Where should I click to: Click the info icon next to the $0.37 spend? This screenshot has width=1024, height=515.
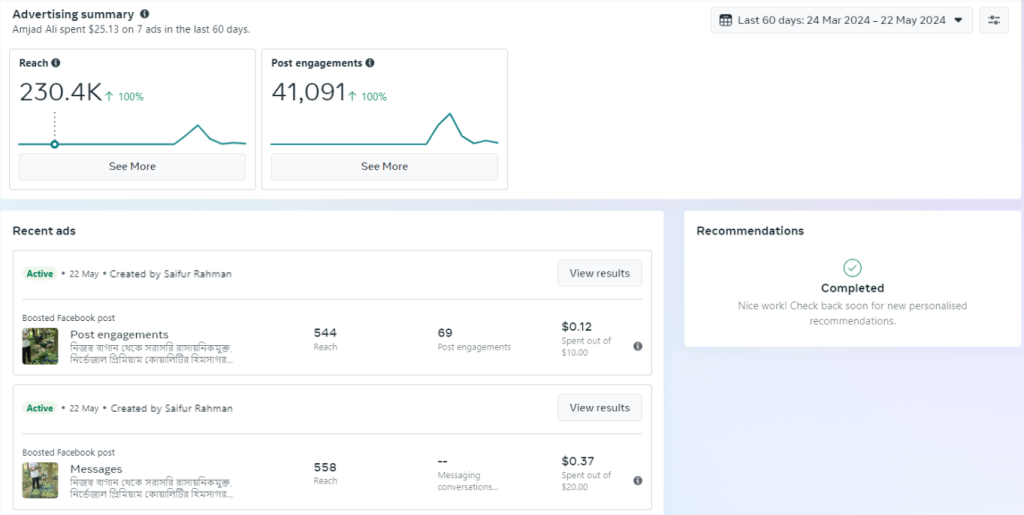(x=638, y=481)
